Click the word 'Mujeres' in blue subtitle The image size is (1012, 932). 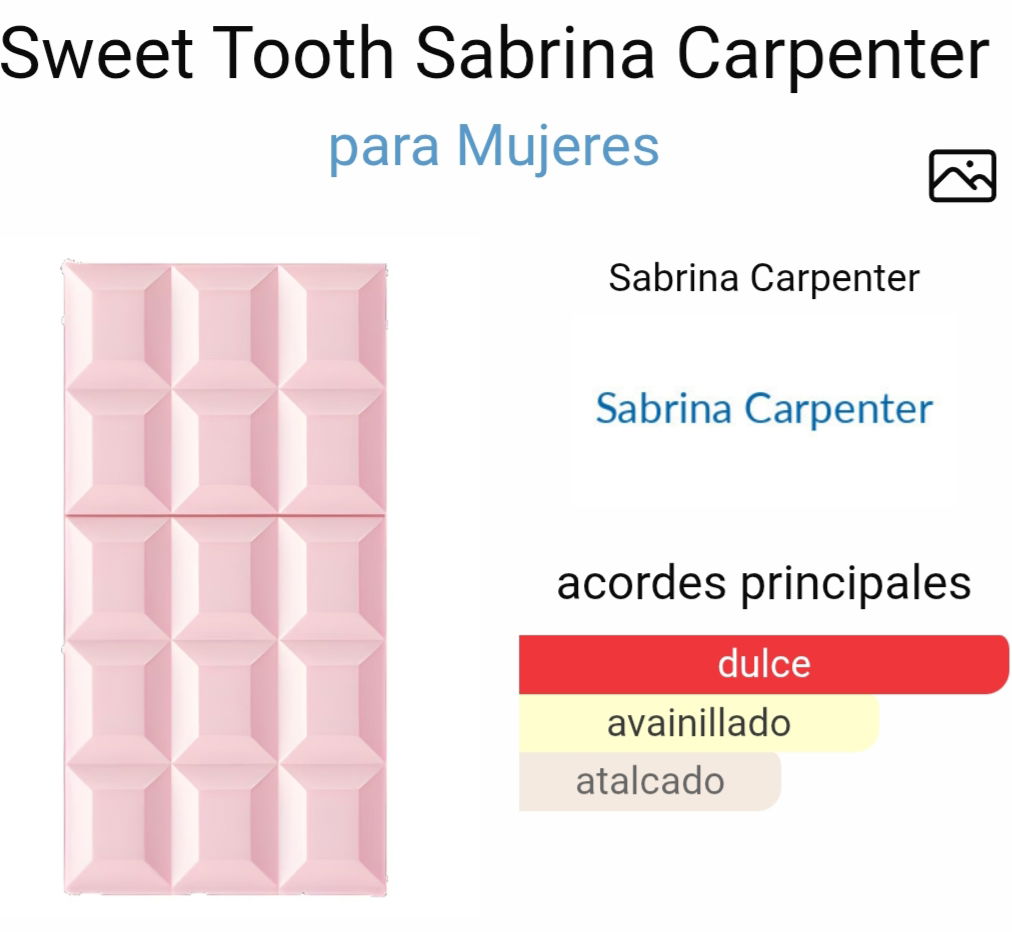pos(558,146)
